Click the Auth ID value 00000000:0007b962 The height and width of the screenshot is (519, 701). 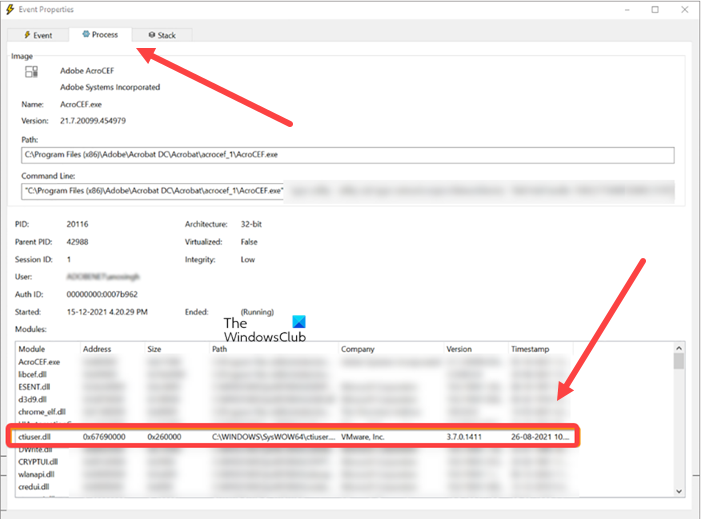click(102, 295)
